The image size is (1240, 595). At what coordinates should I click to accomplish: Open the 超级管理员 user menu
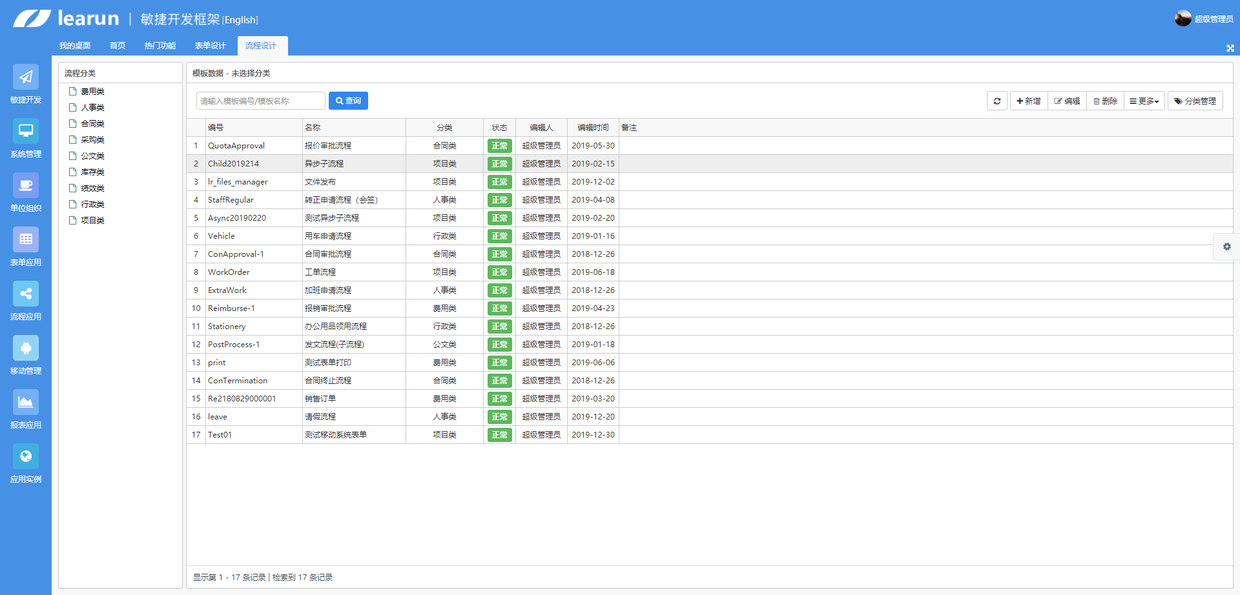1204,18
